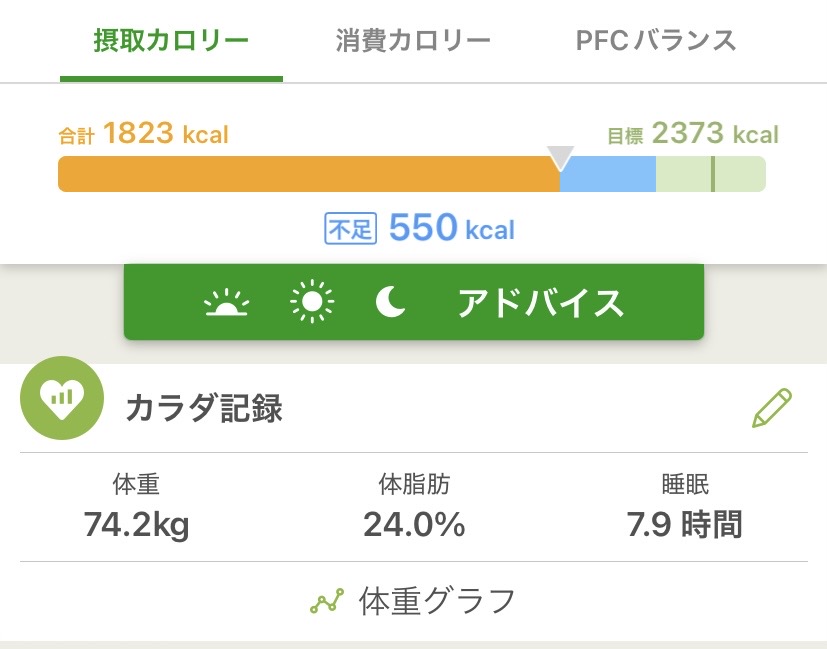Tap the 不足 shortage badge
Image resolution: width=827 pixels, height=649 pixels.
[349, 229]
